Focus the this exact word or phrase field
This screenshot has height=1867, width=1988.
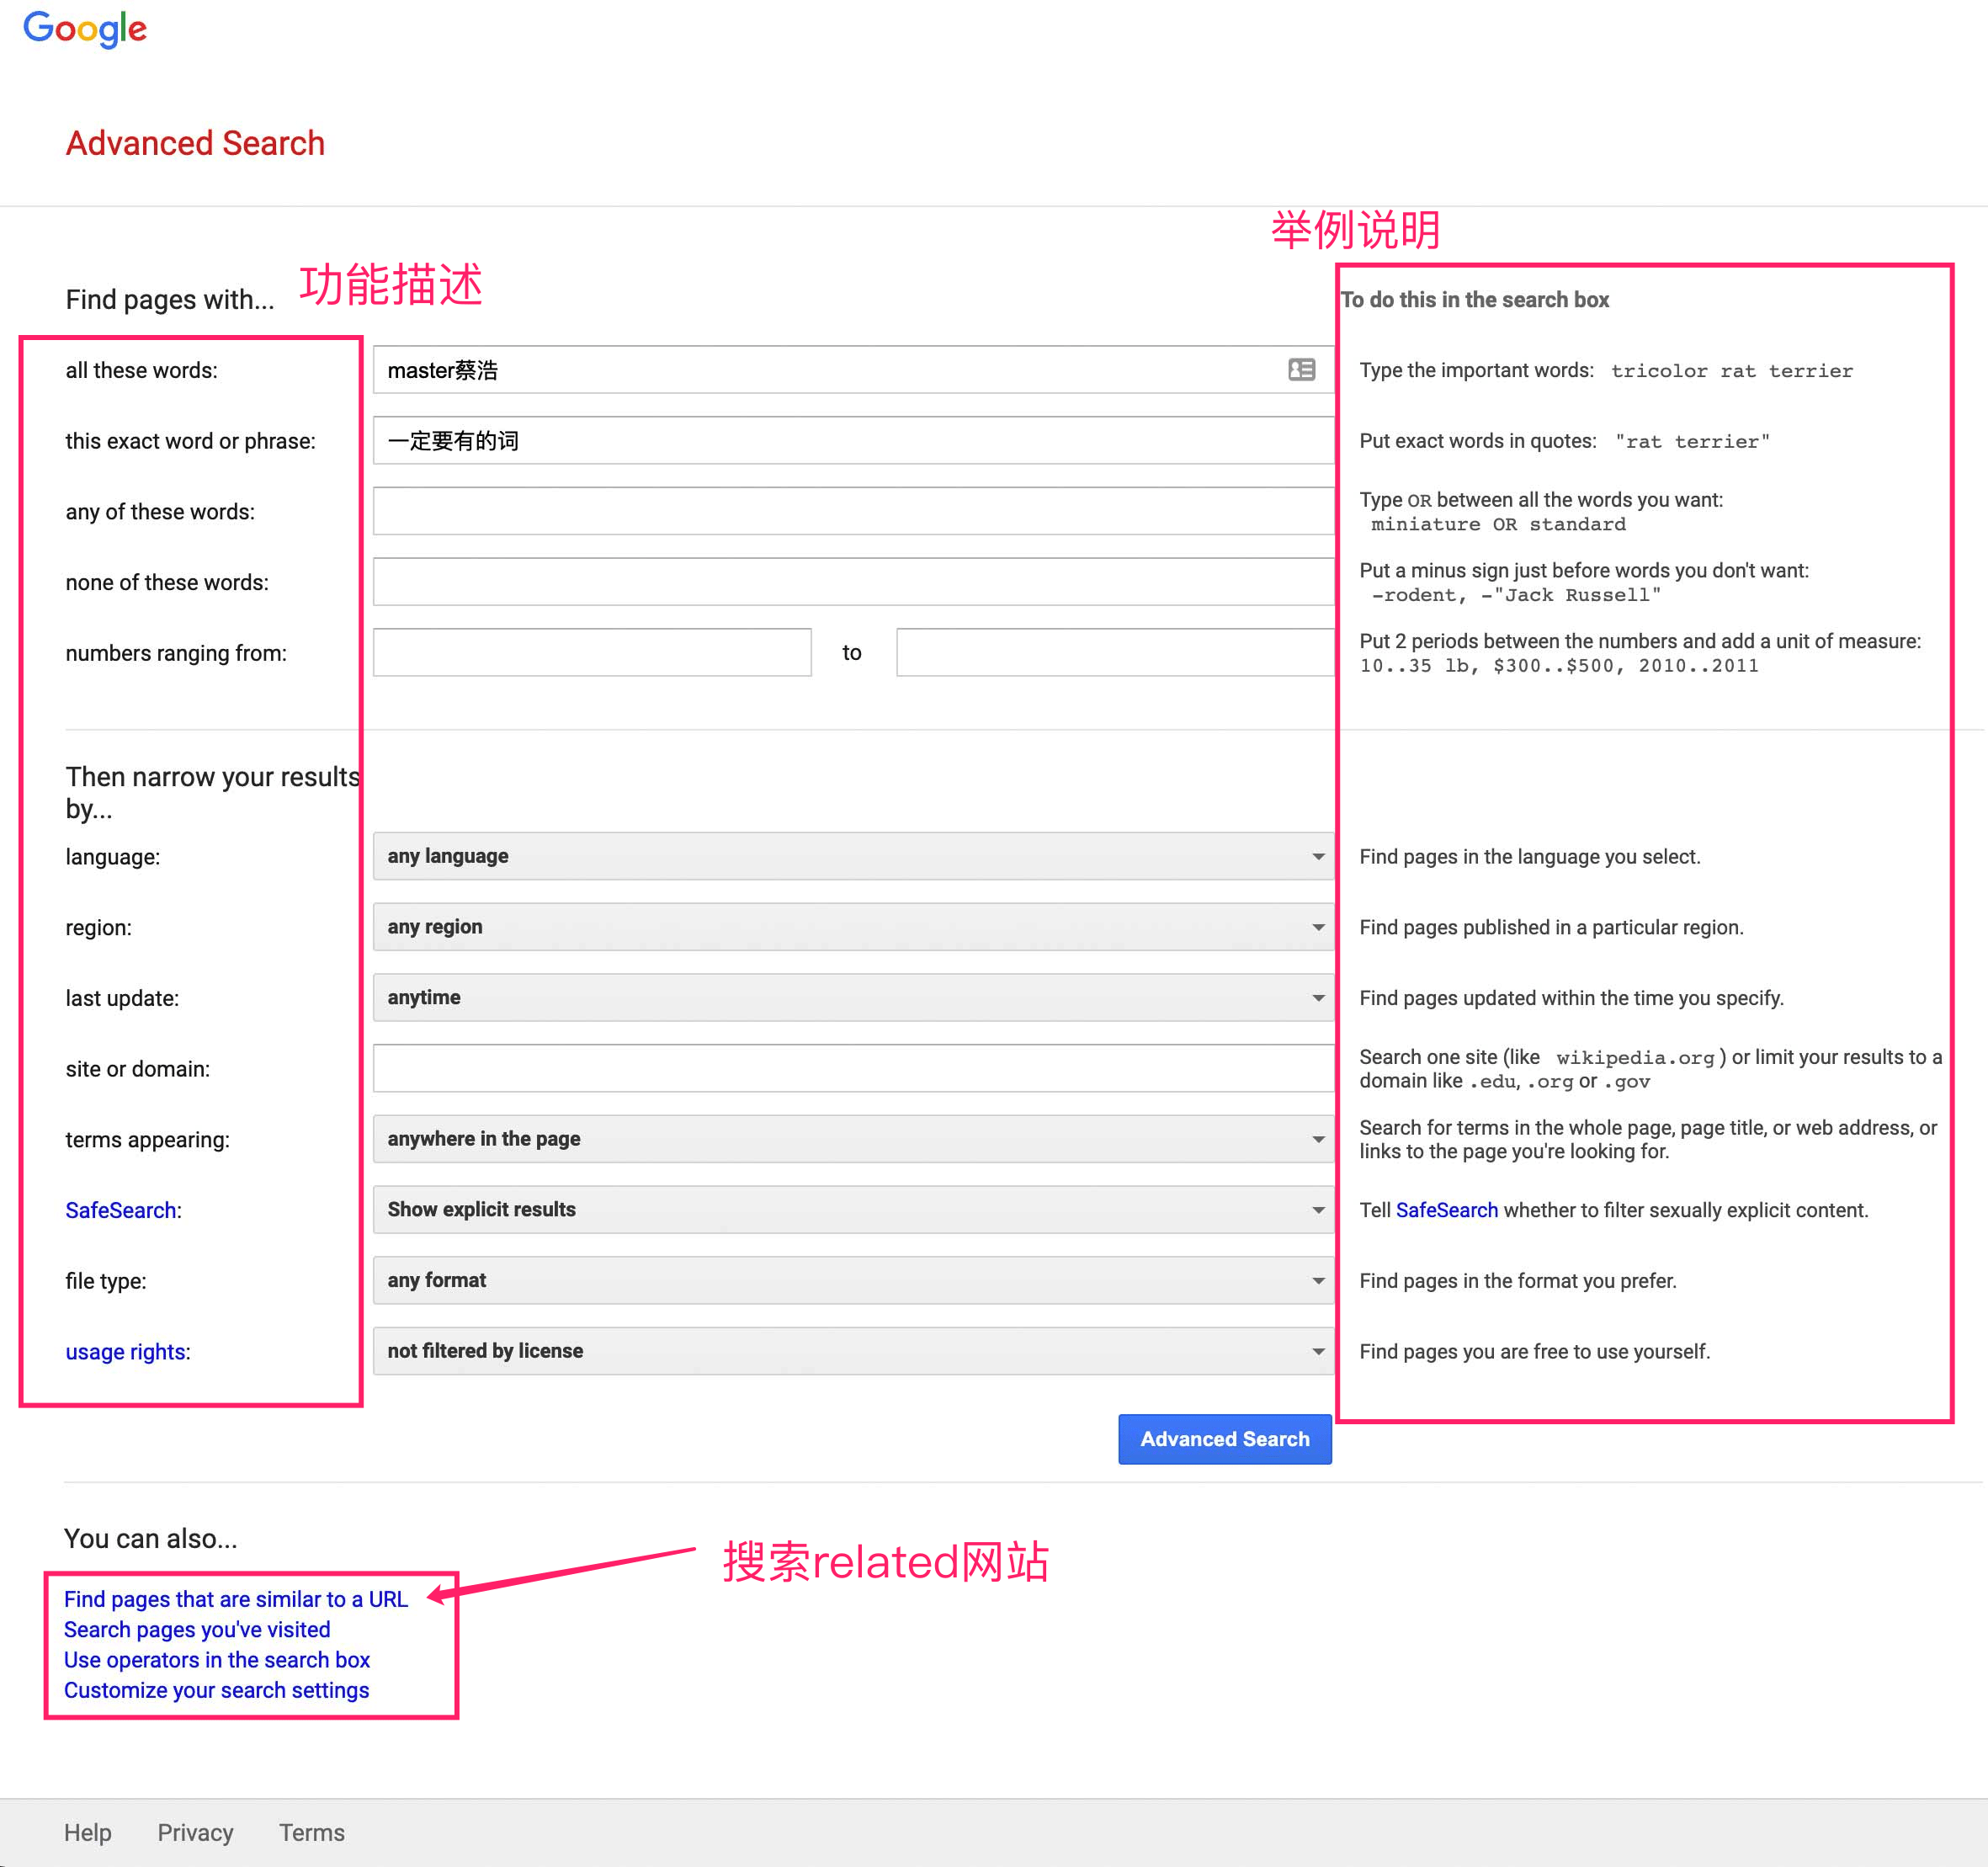853,440
